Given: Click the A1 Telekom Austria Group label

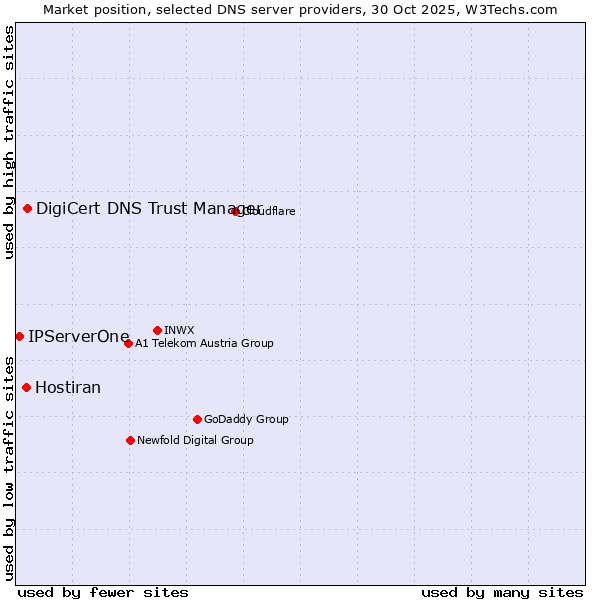Looking at the screenshot, I should (x=204, y=343).
